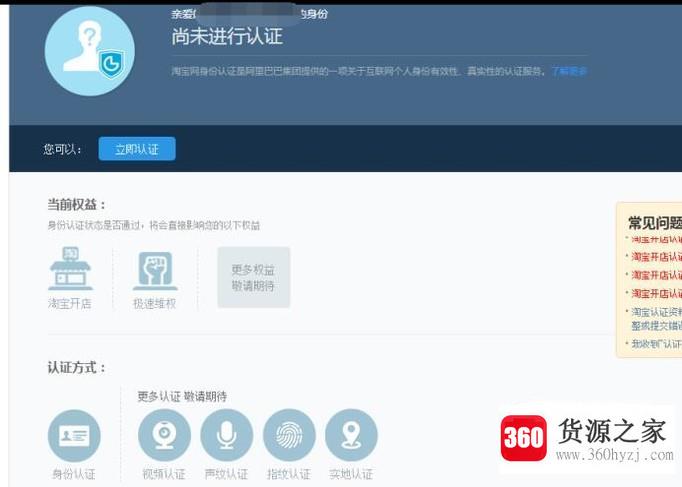Click the 声纹认证 label text
Image resolution: width=682 pixels, height=487 pixels.
point(226,474)
